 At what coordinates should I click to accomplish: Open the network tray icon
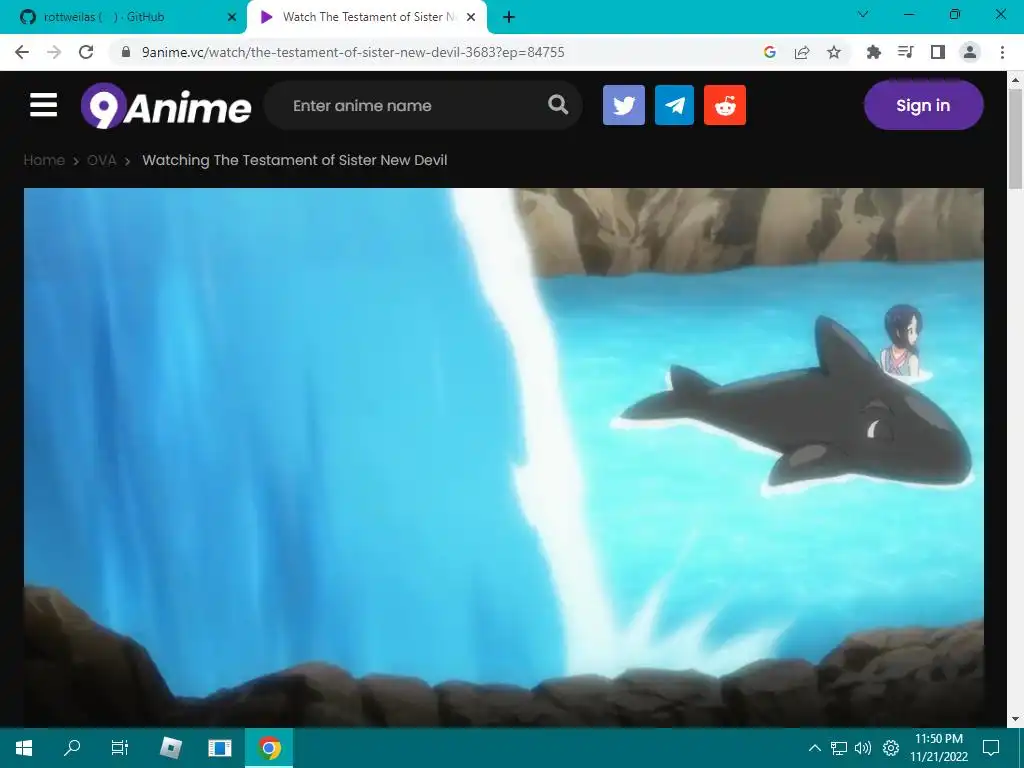[839, 748]
